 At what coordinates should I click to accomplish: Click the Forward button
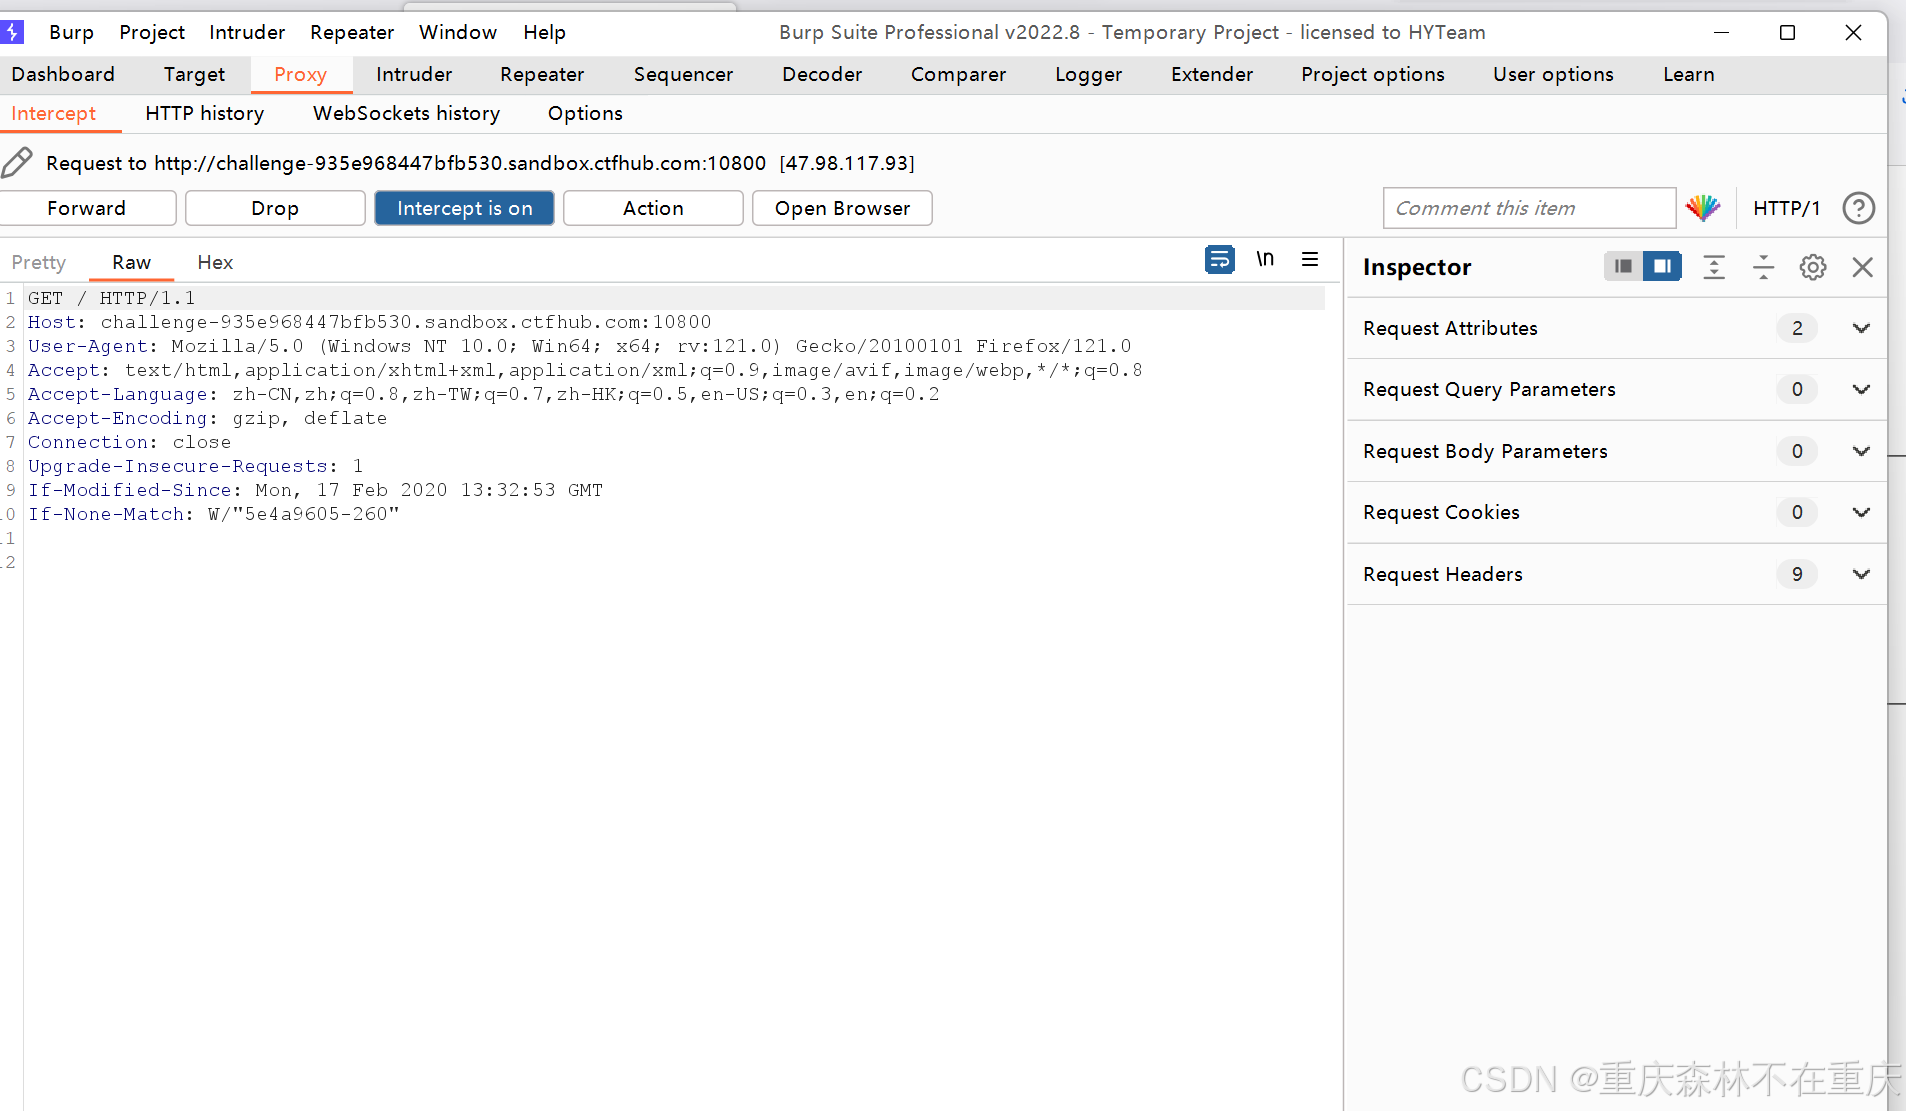[x=87, y=208]
